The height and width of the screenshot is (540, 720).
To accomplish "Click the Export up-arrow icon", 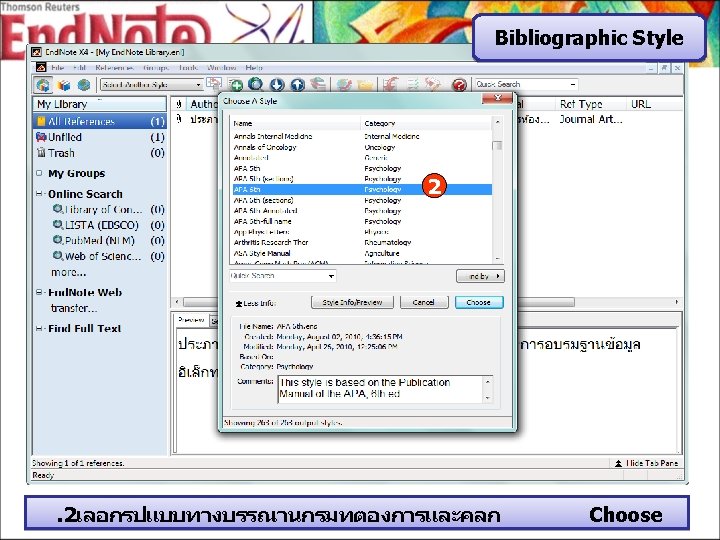I will point(298,85).
